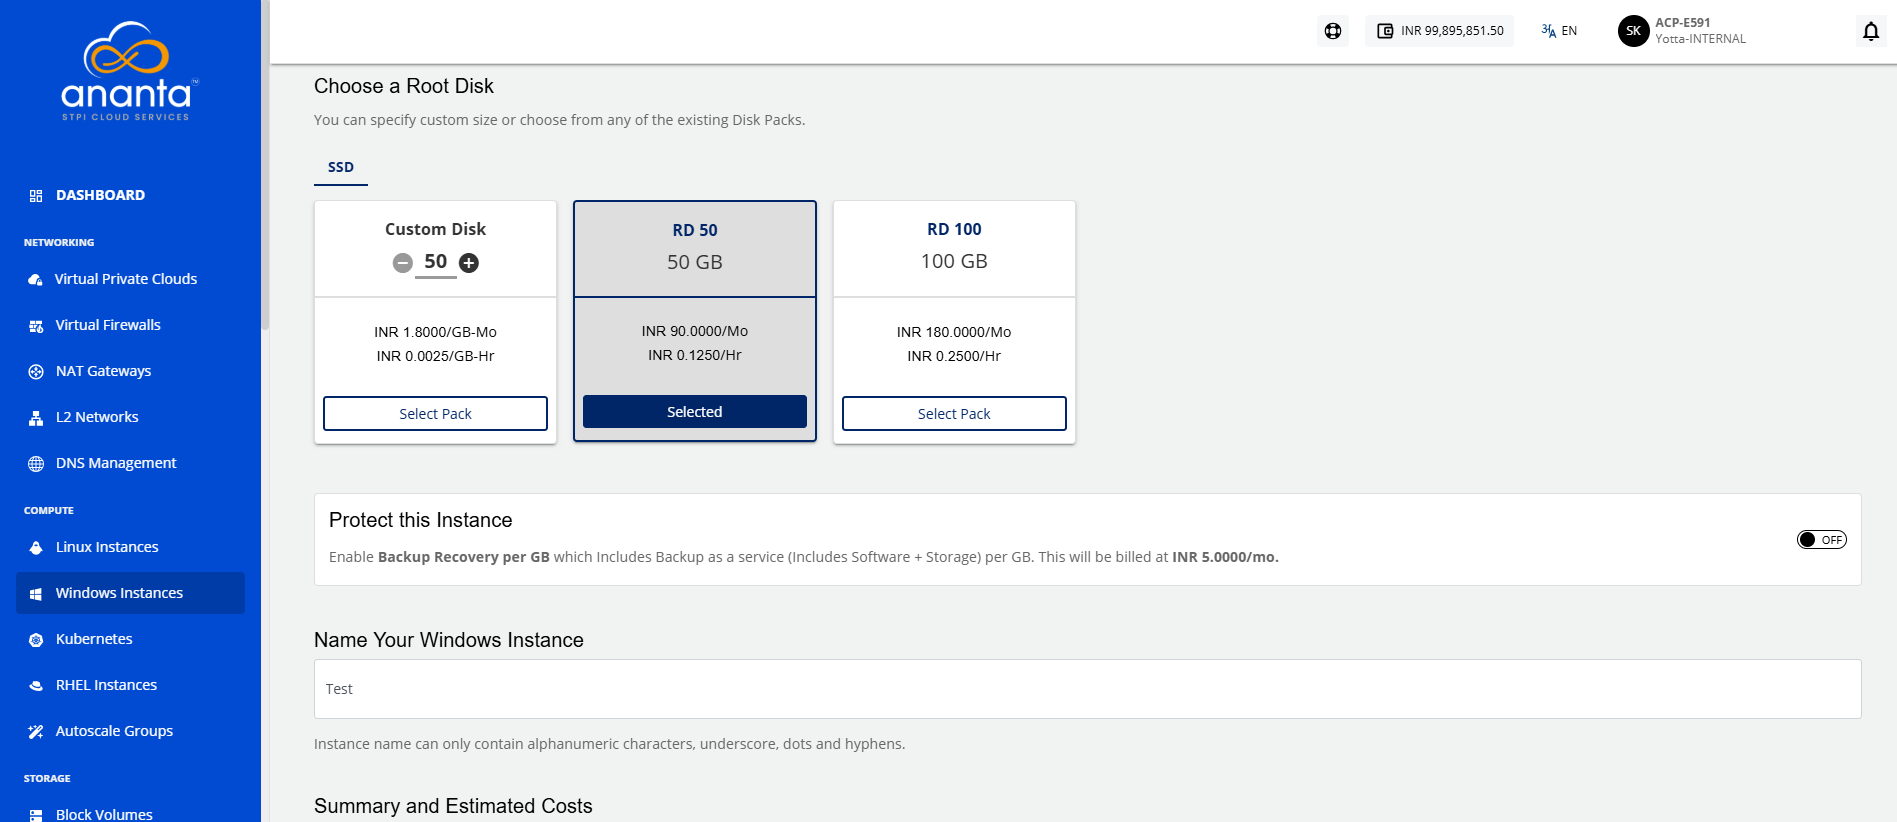
Task: Click the RHEL Instances hat icon
Action: point(36,686)
